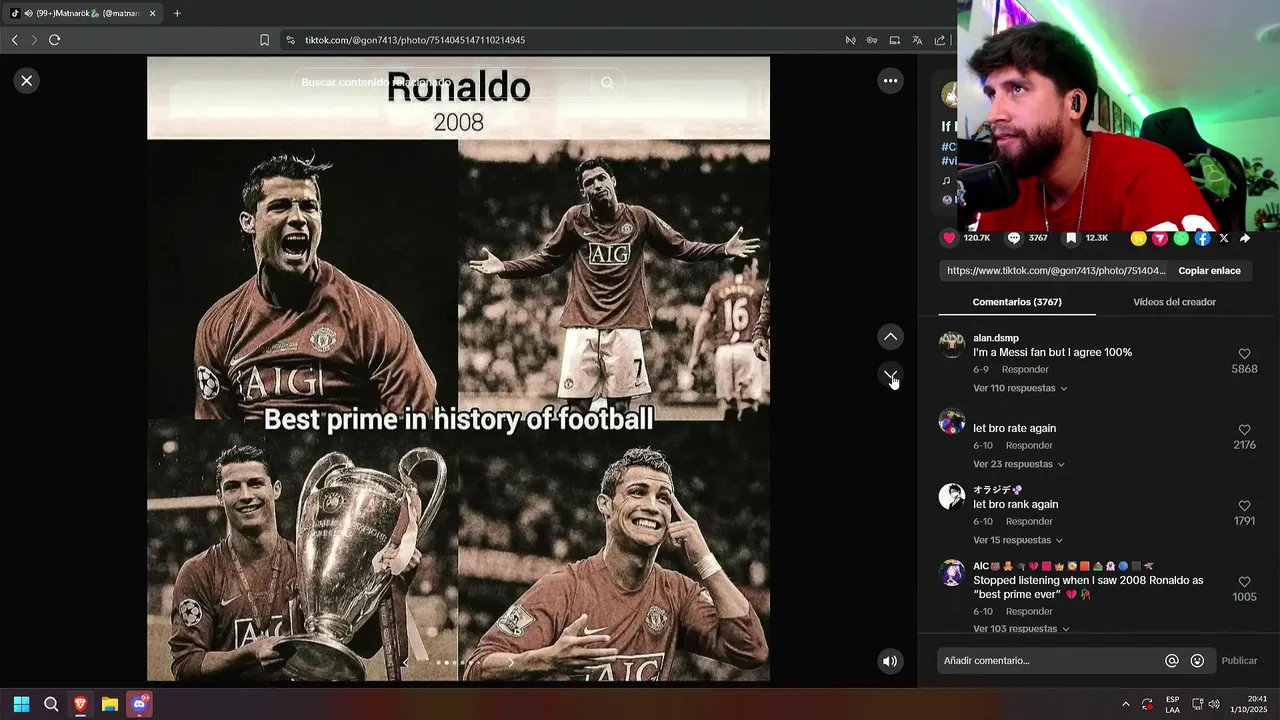This screenshot has height=720, width=1280.
Task: Focus the Añadir comentario field
Action: pyautogui.click(x=1050, y=661)
